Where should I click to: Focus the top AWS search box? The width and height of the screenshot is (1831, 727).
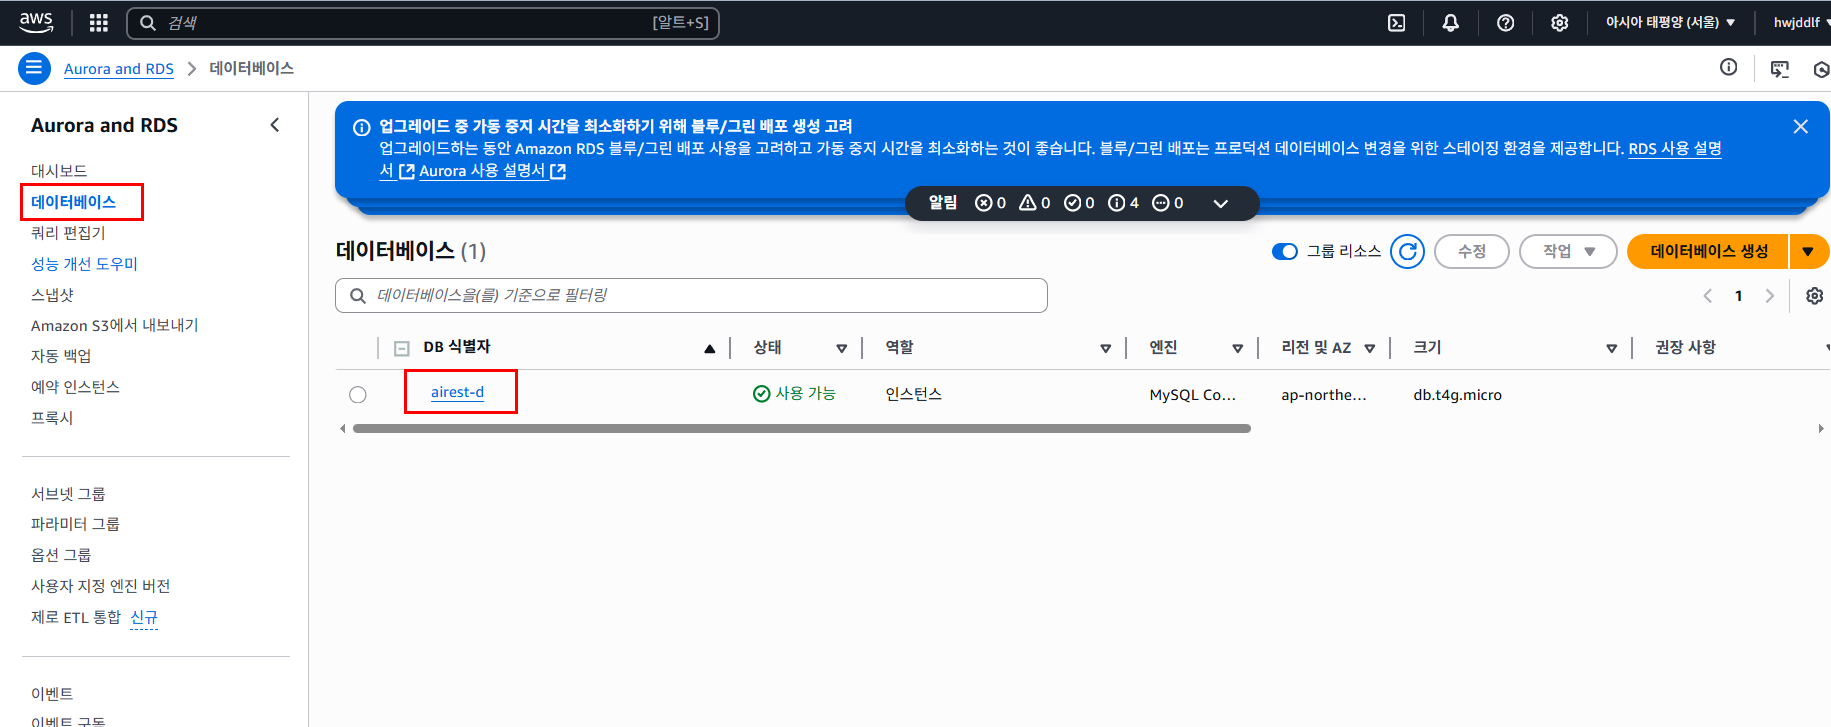pyautogui.click(x=423, y=22)
